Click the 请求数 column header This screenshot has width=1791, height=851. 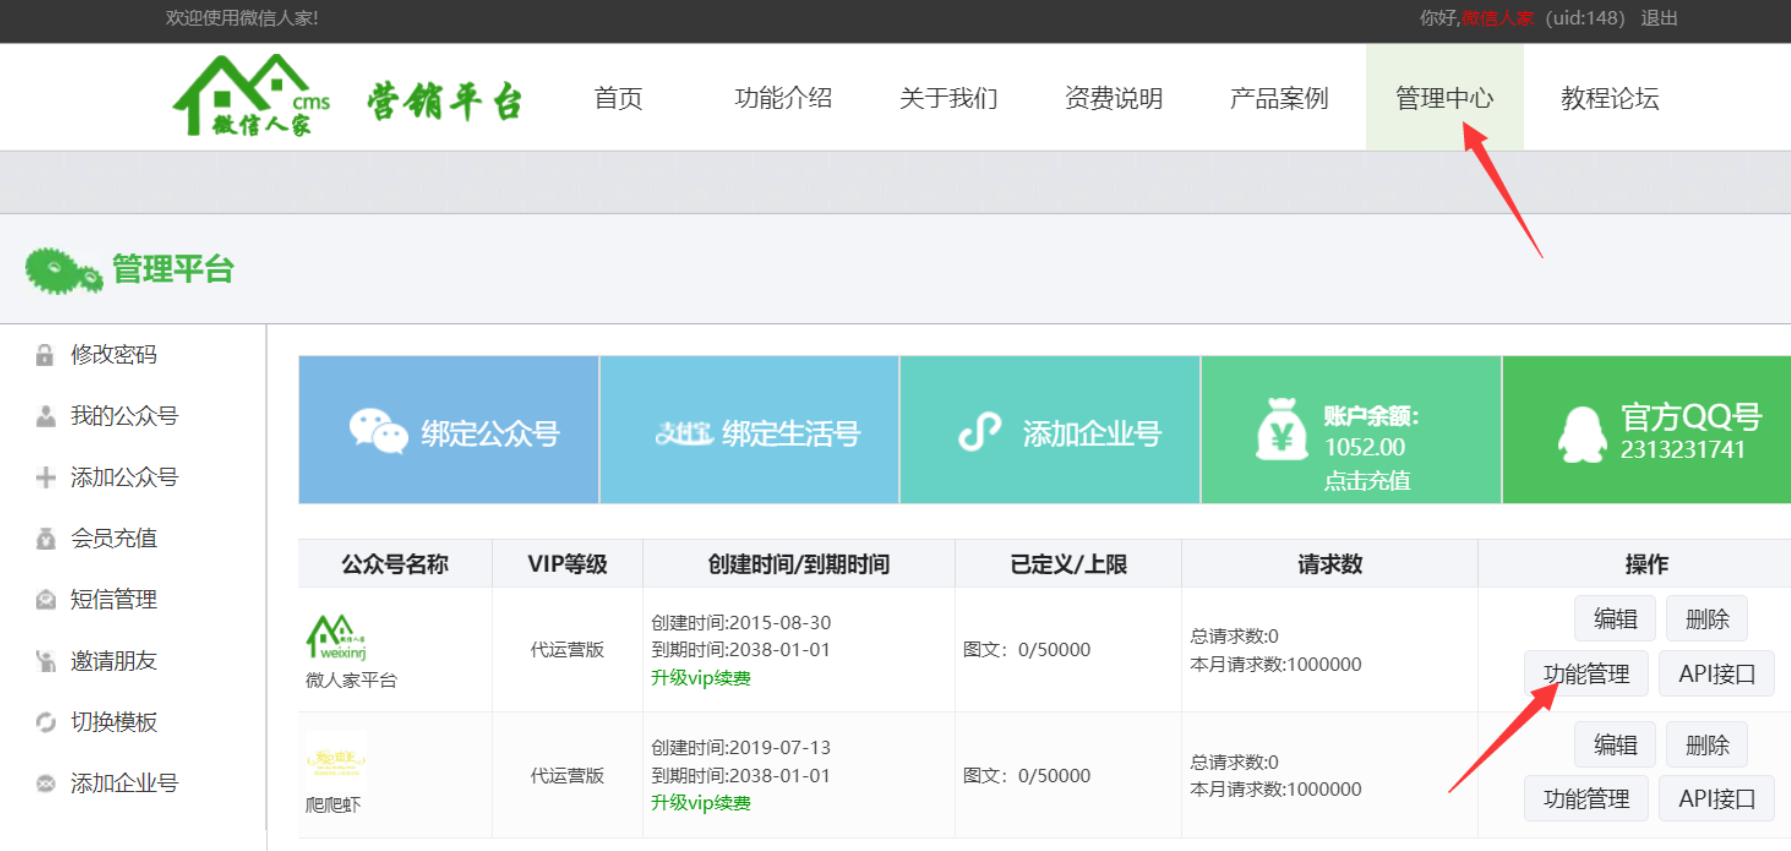tap(1330, 564)
